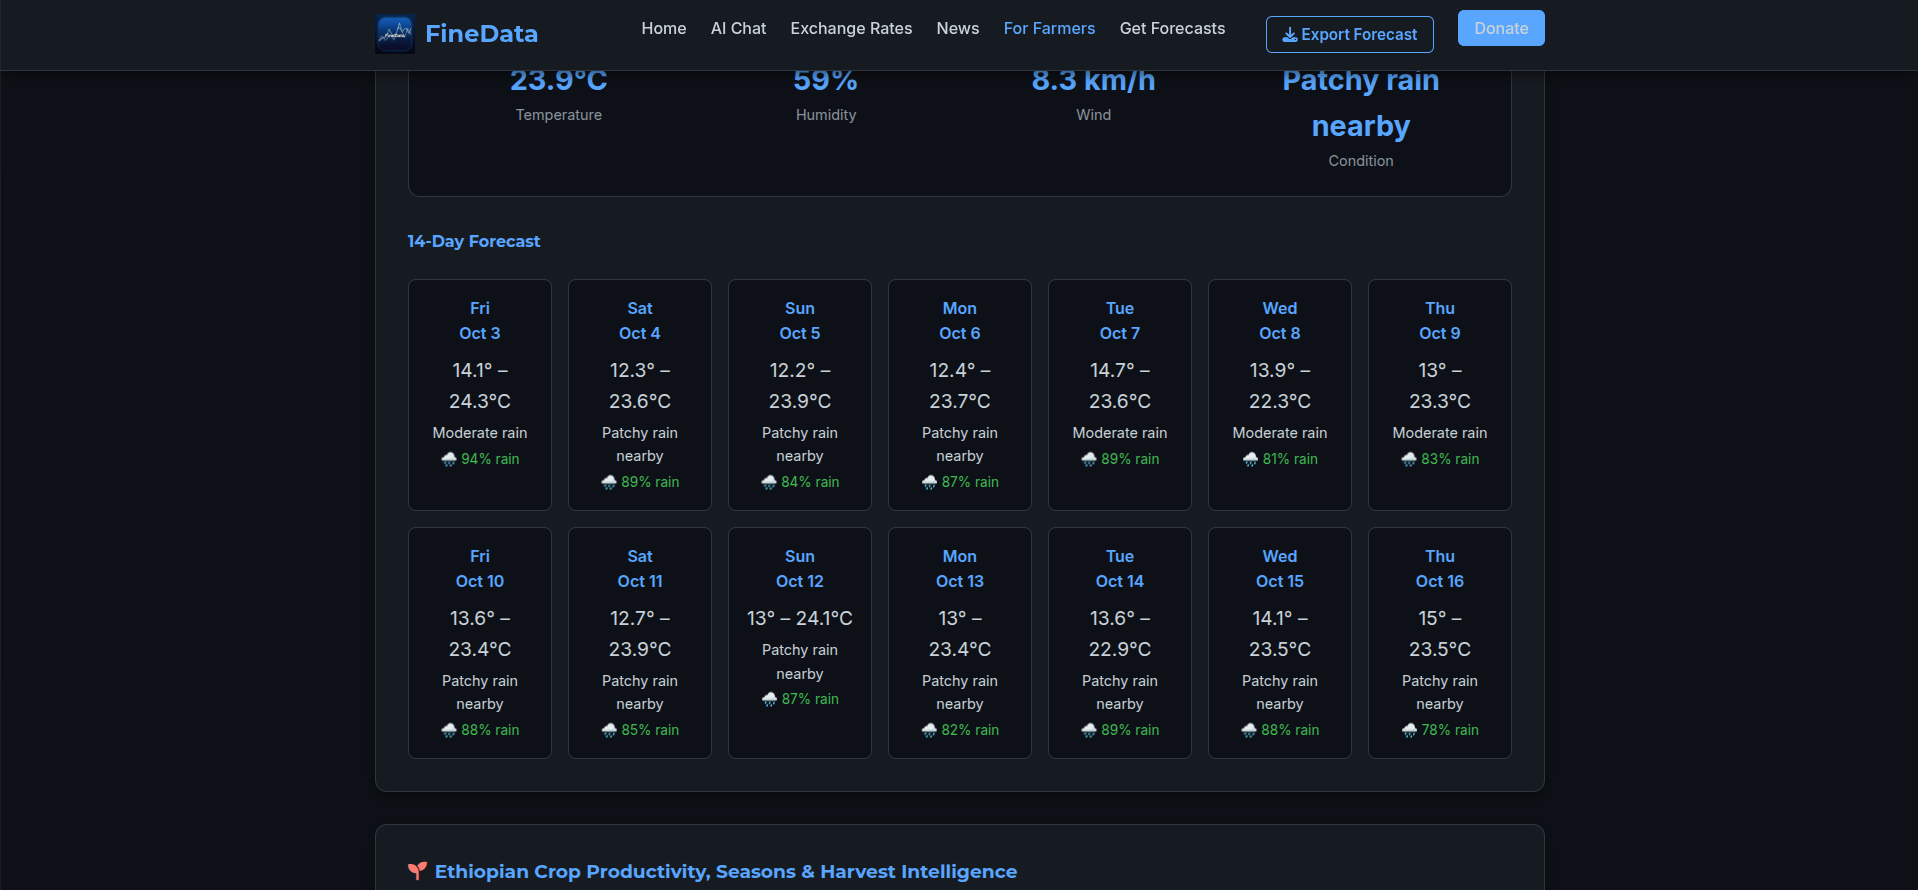The width and height of the screenshot is (1918, 890).
Task: Click rain cloud icon on Sun Oct 12 card
Action: [x=769, y=699]
